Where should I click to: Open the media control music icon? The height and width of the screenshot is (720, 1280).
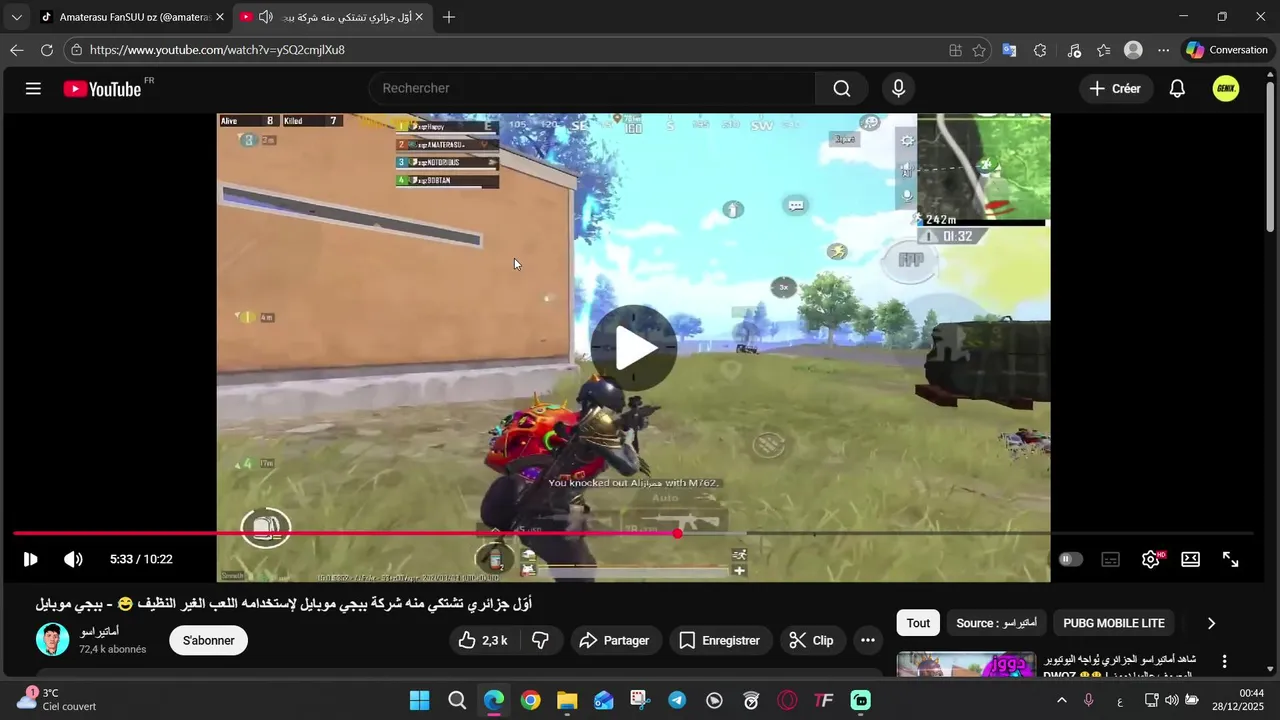tap(1073, 50)
